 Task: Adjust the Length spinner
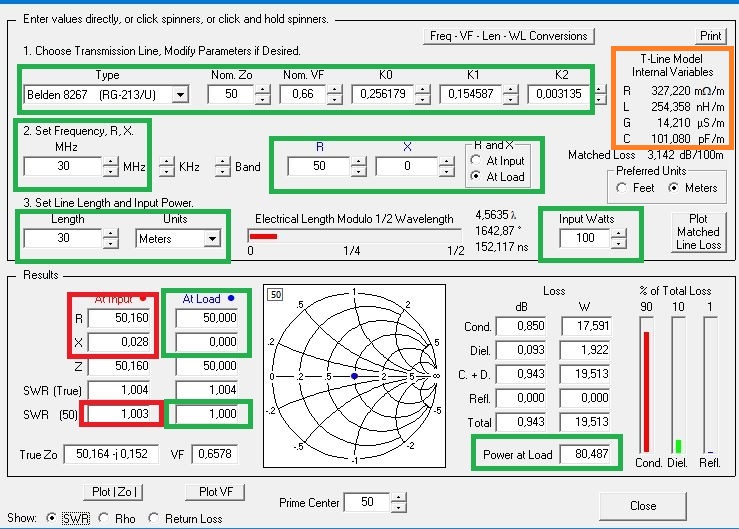click(x=110, y=239)
